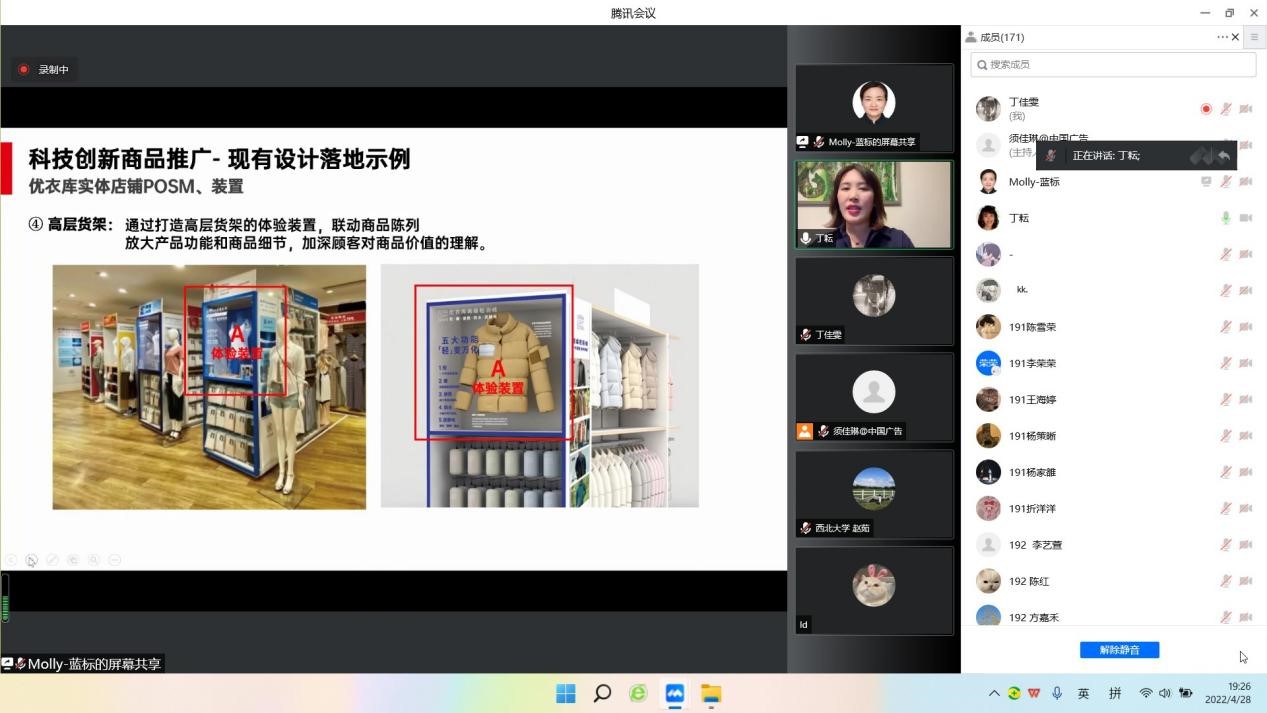The height and width of the screenshot is (713, 1267).
Task: Click the muted microphone icon for 丁佳雯
Action: point(1225,109)
